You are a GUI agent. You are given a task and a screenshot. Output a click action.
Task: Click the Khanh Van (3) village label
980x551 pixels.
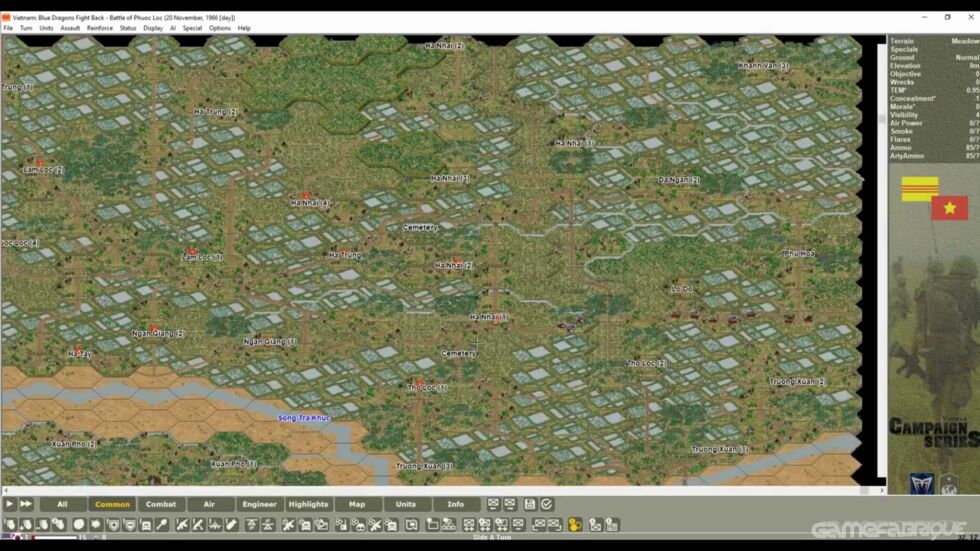click(763, 66)
